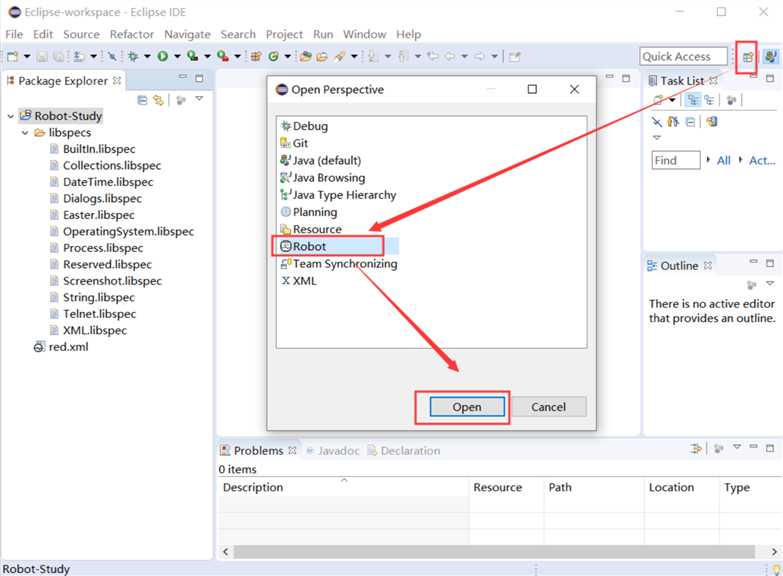Click New Task icon in Task List
Image resolution: width=783 pixels, height=576 pixels.
coord(659,100)
